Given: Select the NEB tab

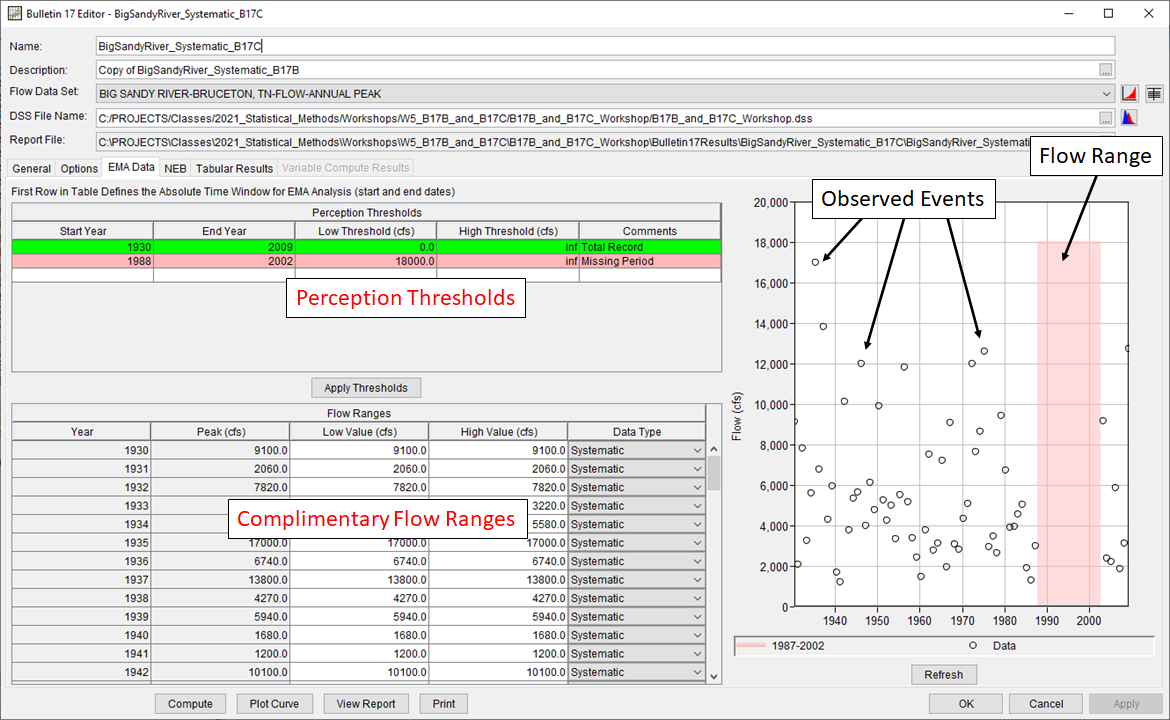Looking at the screenshot, I should coord(175,167).
